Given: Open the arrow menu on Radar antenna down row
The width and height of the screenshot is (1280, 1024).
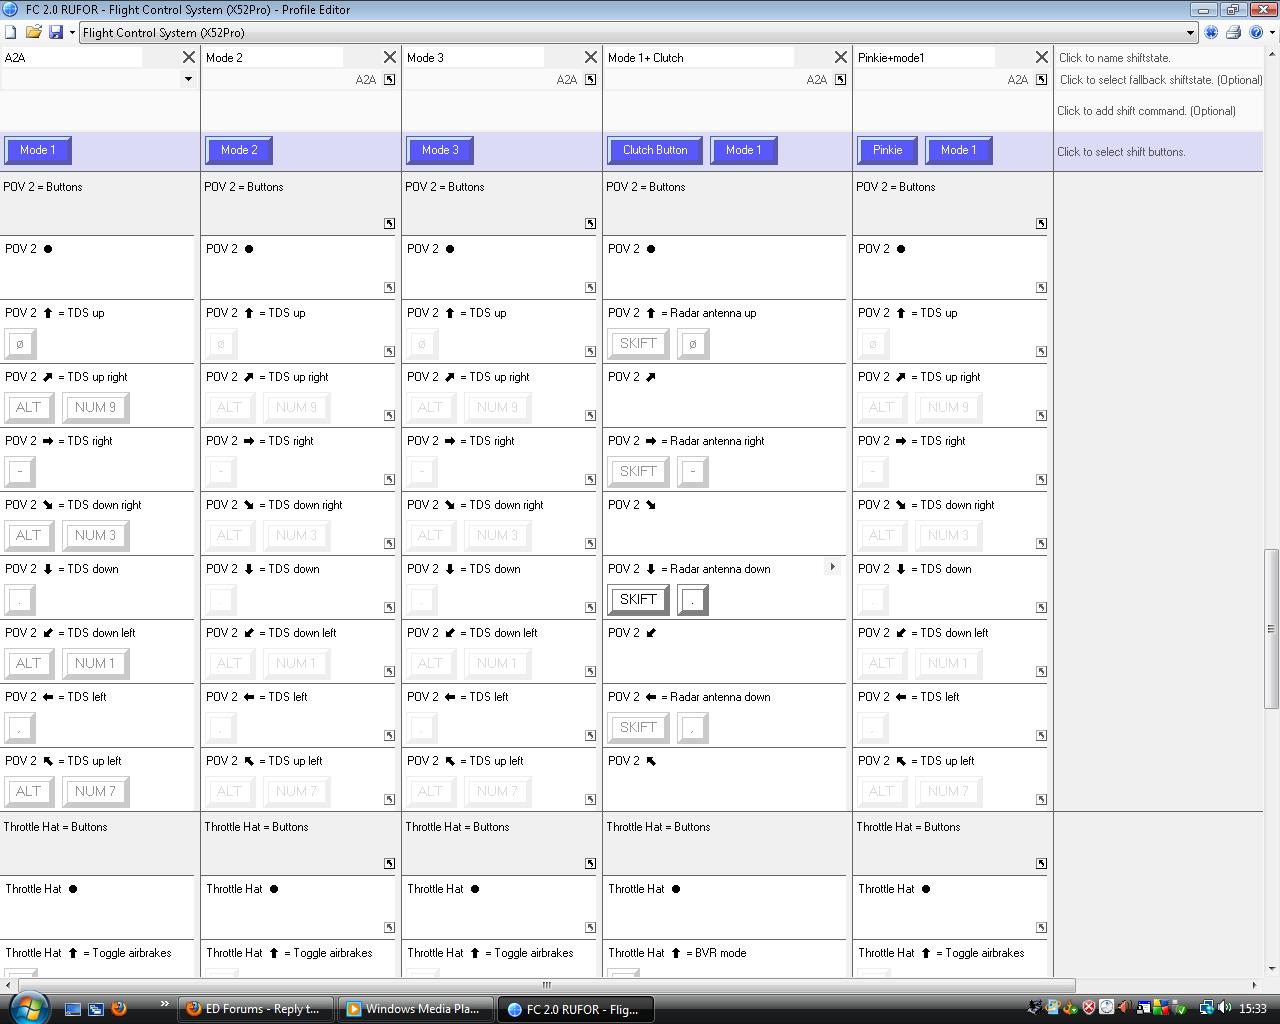Looking at the screenshot, I should (x=832, y=567).
